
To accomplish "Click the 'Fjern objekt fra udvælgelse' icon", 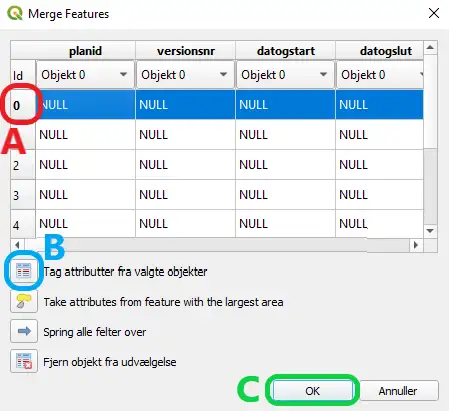I will click(x=24, y=361).
